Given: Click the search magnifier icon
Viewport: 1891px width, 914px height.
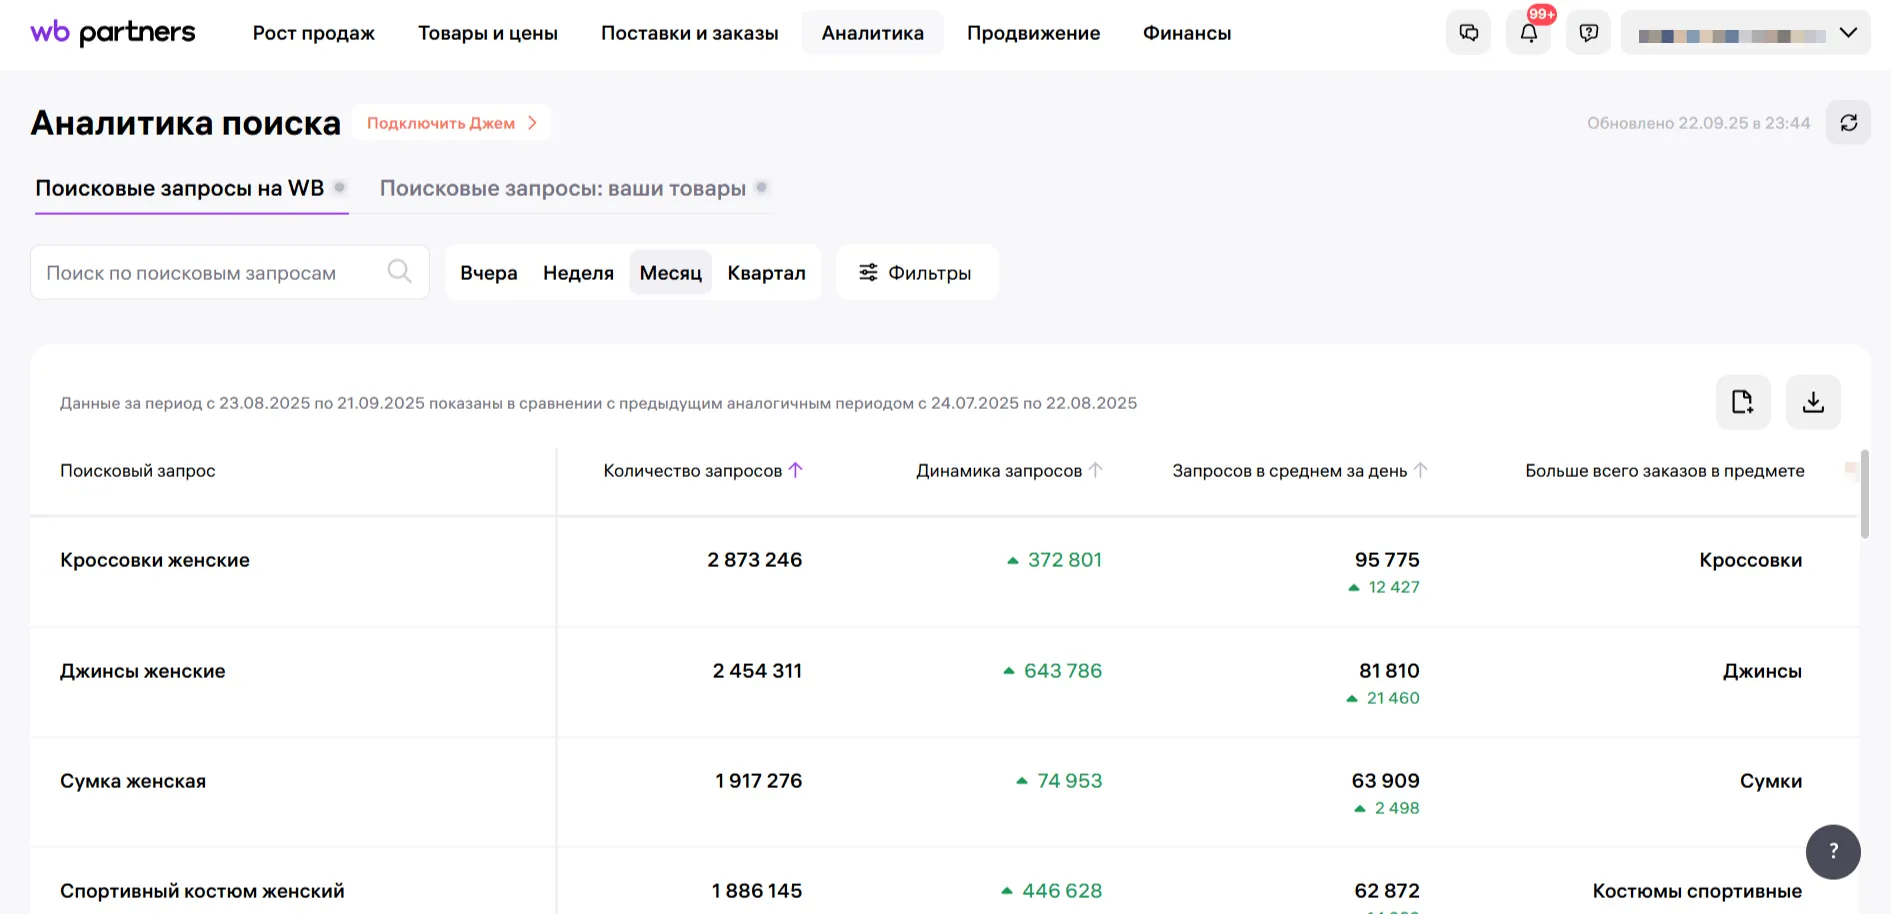Looking at the screenshot, I should (x=399, y=272).
